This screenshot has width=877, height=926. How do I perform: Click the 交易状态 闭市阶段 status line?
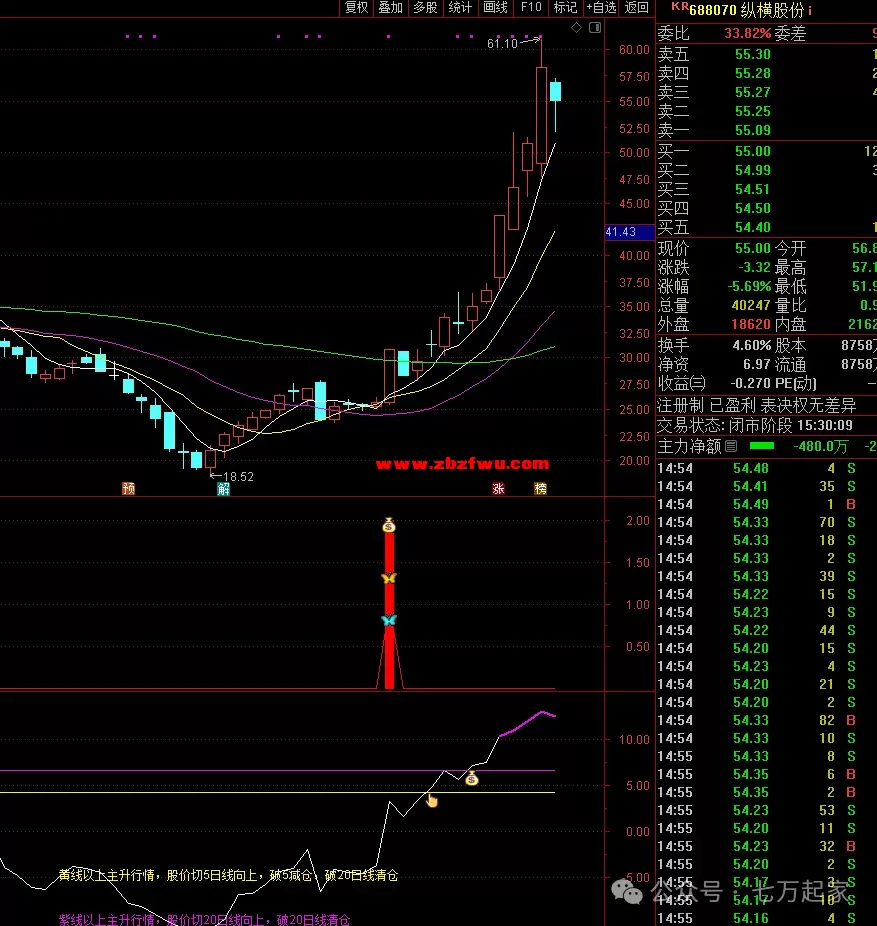point(755,425)
